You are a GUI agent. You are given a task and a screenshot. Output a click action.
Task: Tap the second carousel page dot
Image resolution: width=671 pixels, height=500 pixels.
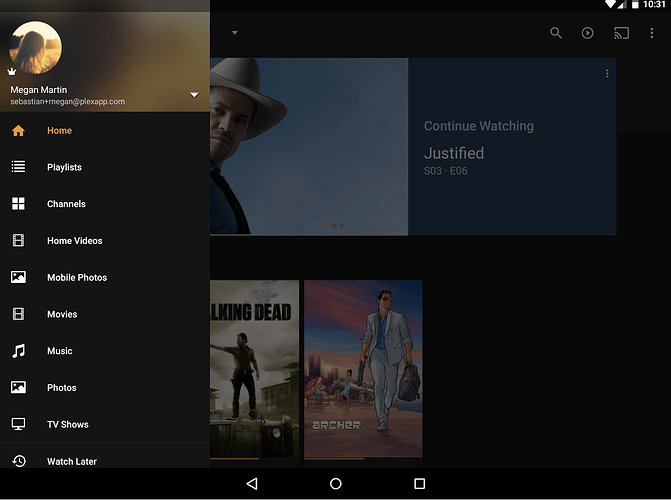334,225
